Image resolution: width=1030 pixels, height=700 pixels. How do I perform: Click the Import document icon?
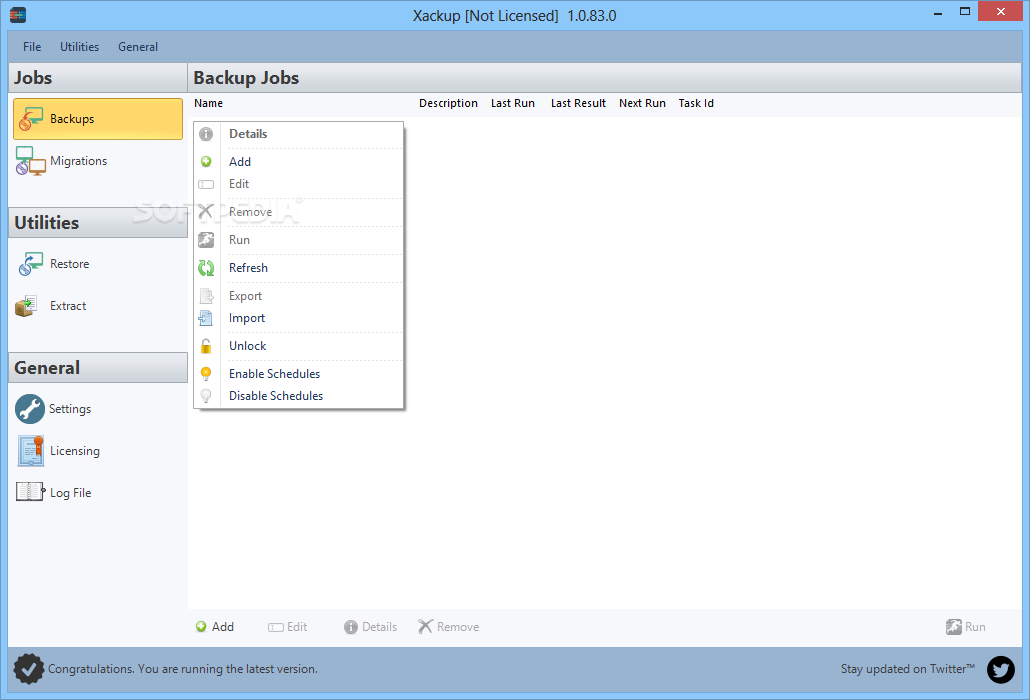coord(206,318)
